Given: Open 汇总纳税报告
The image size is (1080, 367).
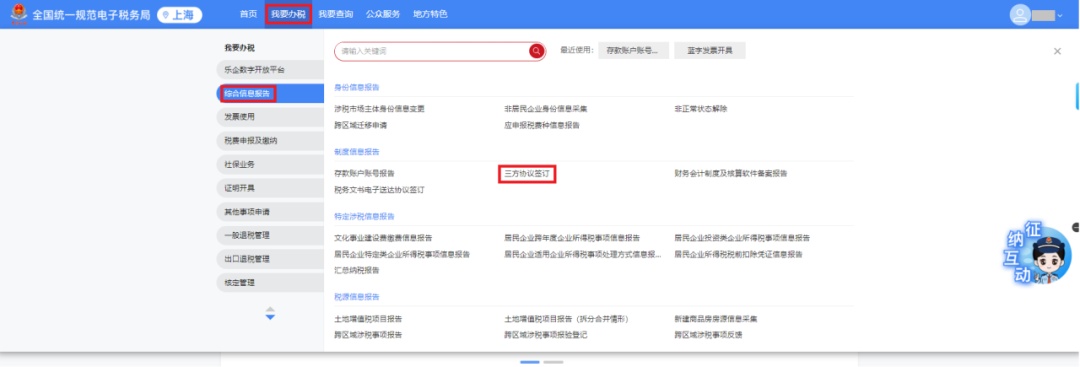Looking at the screenshot, I should point(357,271).
